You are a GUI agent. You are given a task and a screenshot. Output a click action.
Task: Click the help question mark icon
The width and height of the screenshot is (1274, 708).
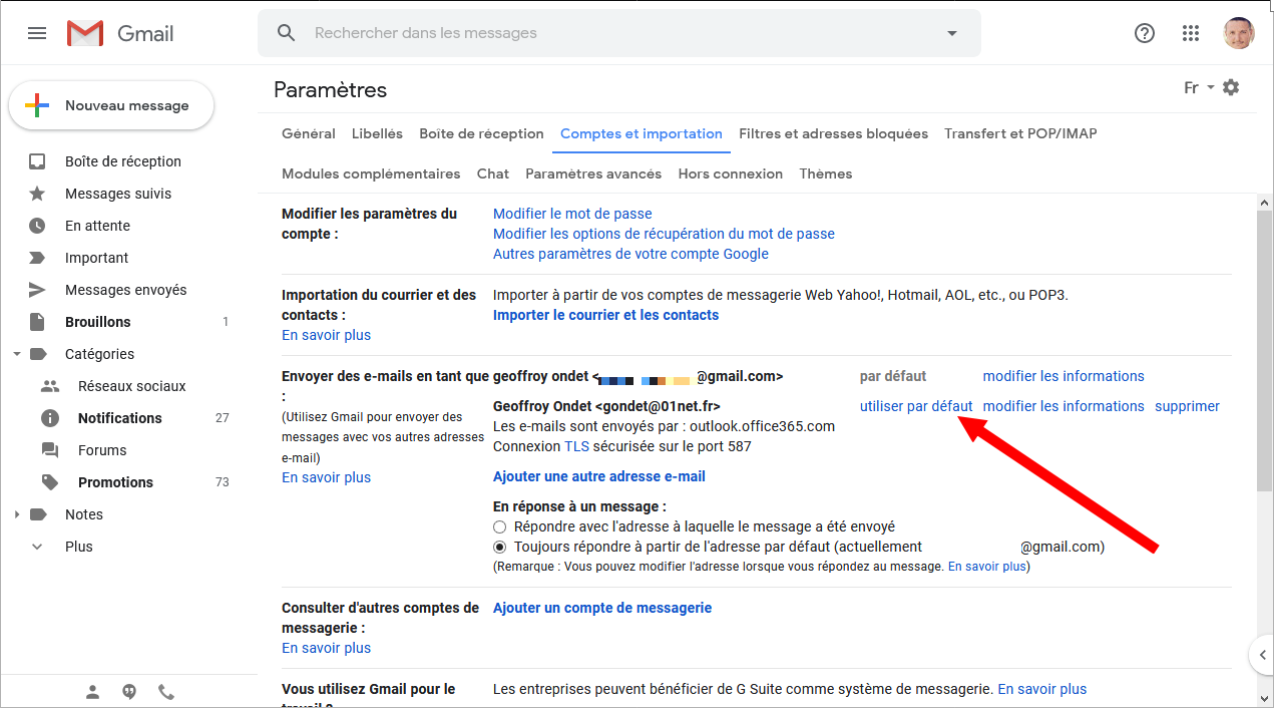click(1144, 33)
